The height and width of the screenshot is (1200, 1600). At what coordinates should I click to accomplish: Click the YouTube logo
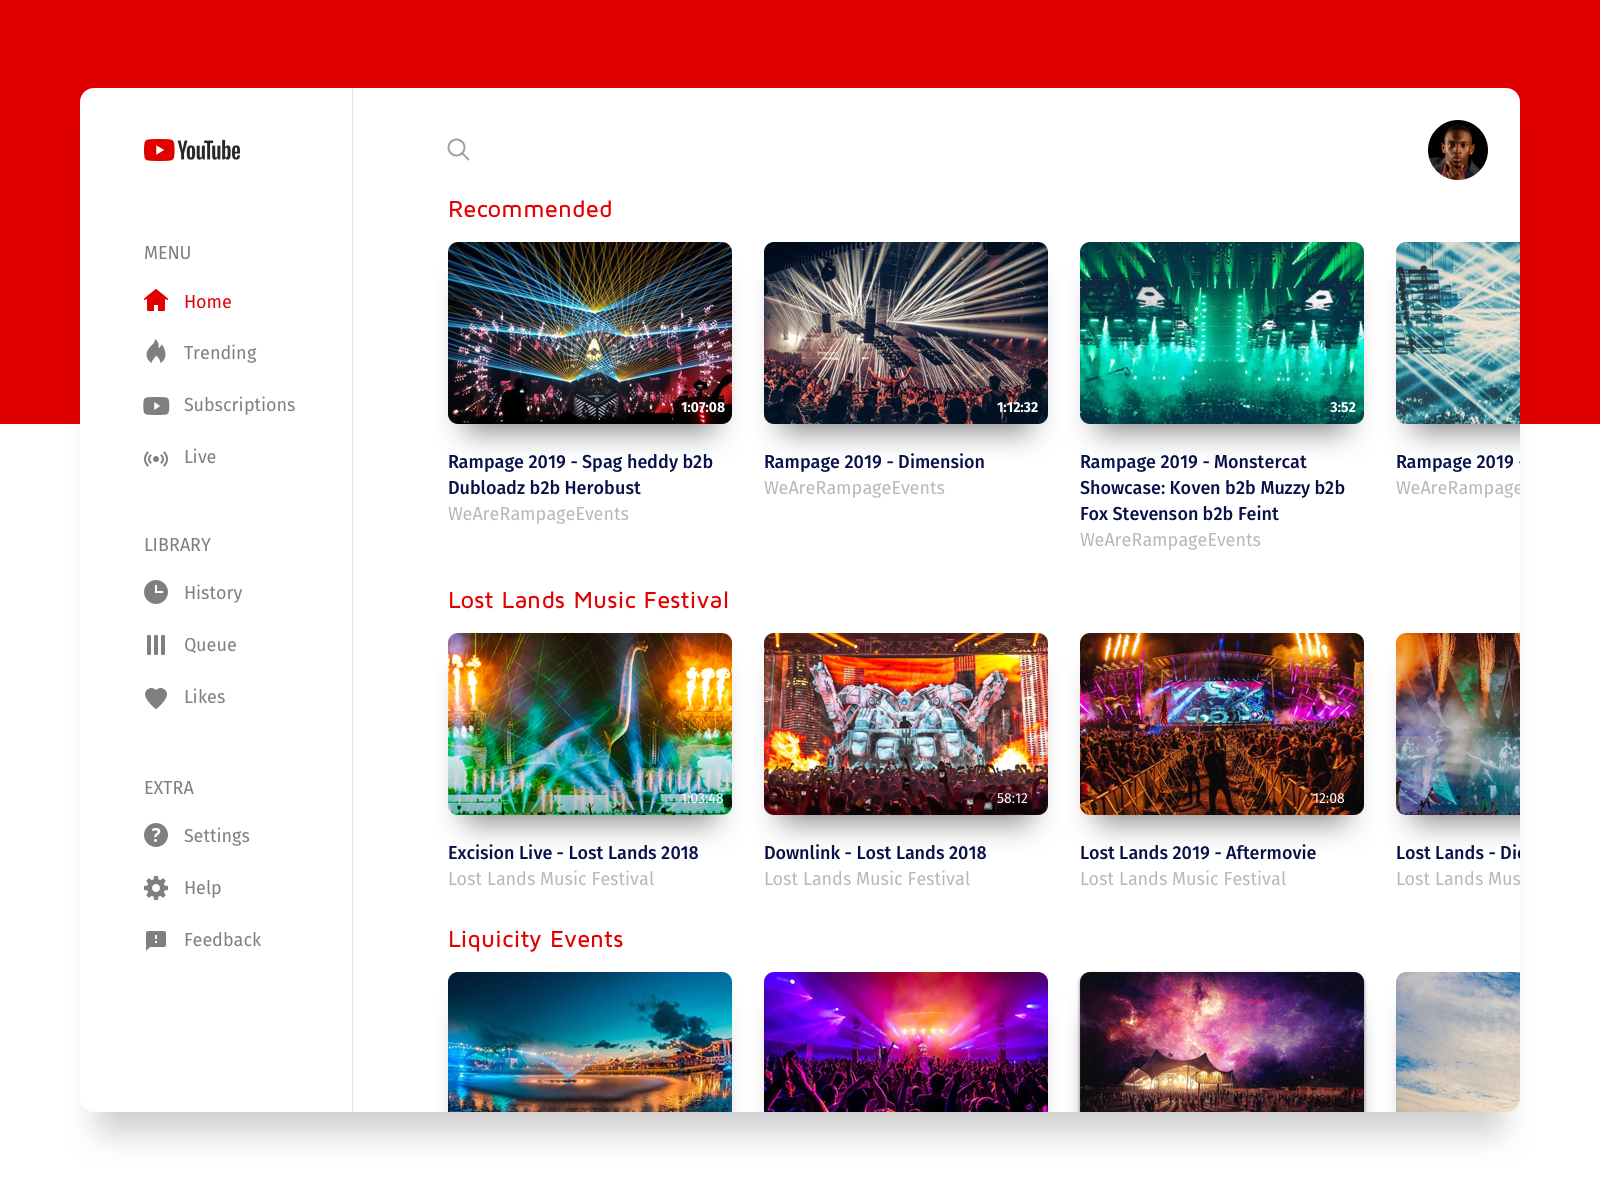click(x=191, y=150)
